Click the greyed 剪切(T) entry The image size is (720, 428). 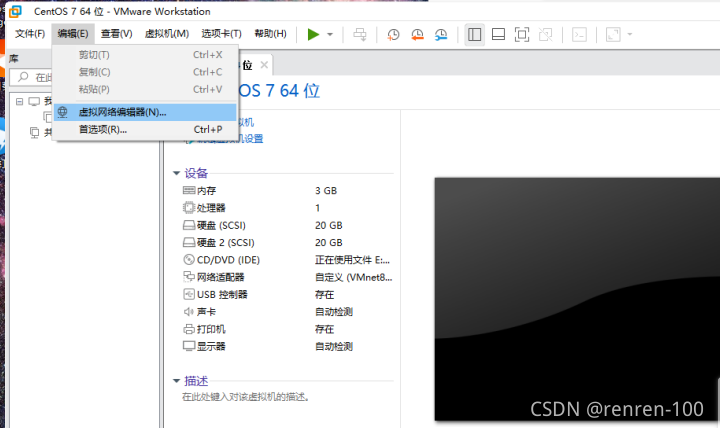click(145, 55)
